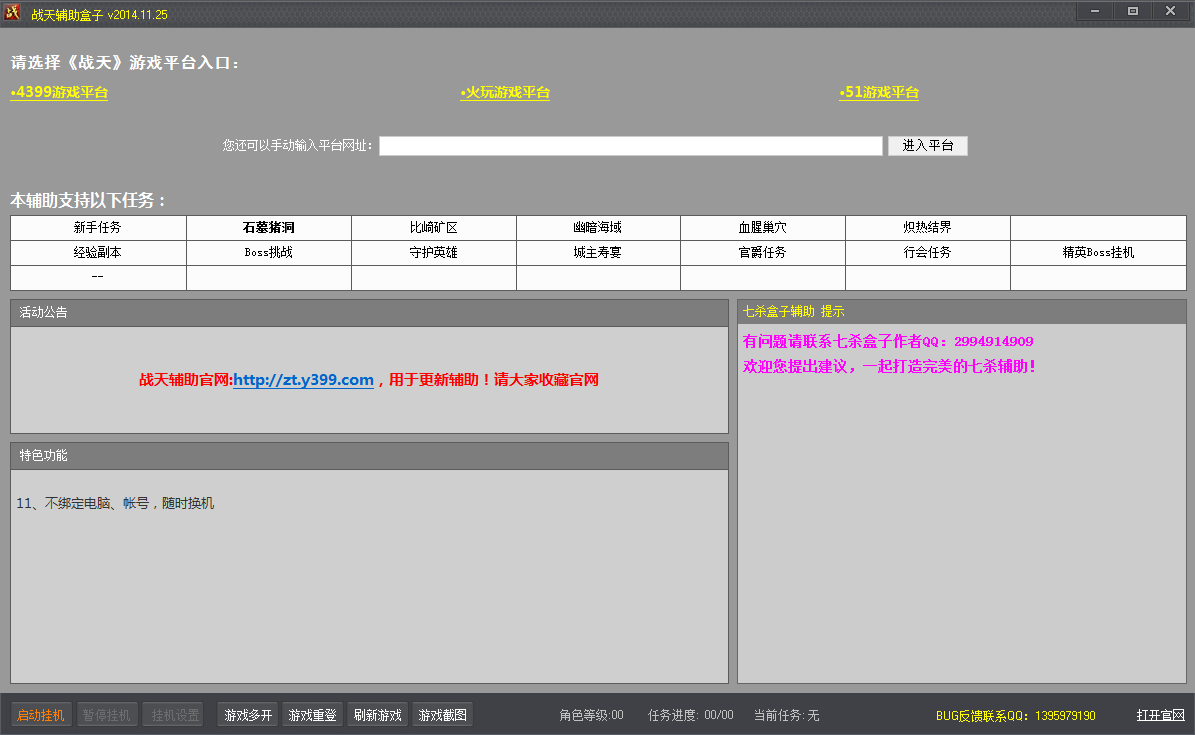Select the Boss挑战 task cell

tap(268, 252)
